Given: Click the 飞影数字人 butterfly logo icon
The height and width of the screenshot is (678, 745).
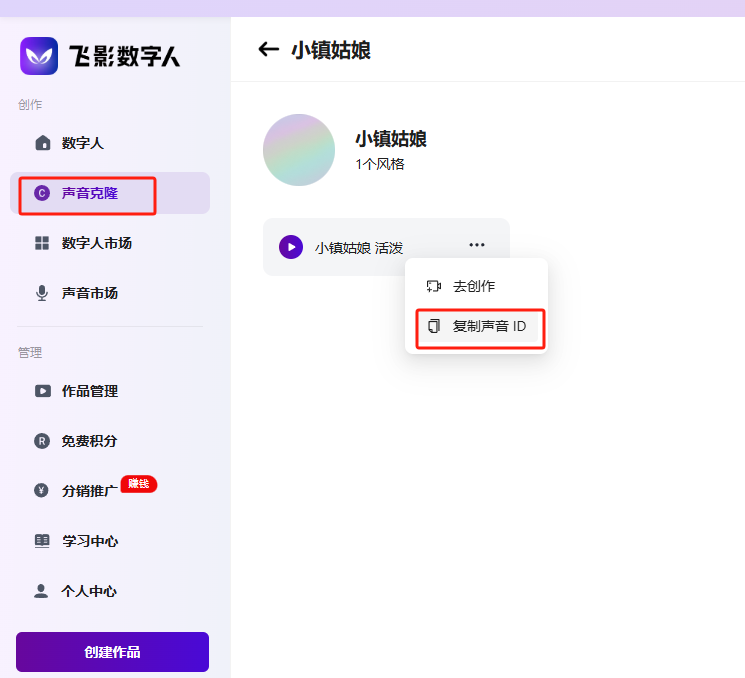Looking at the screenshot, I should (x=39, y=56).
